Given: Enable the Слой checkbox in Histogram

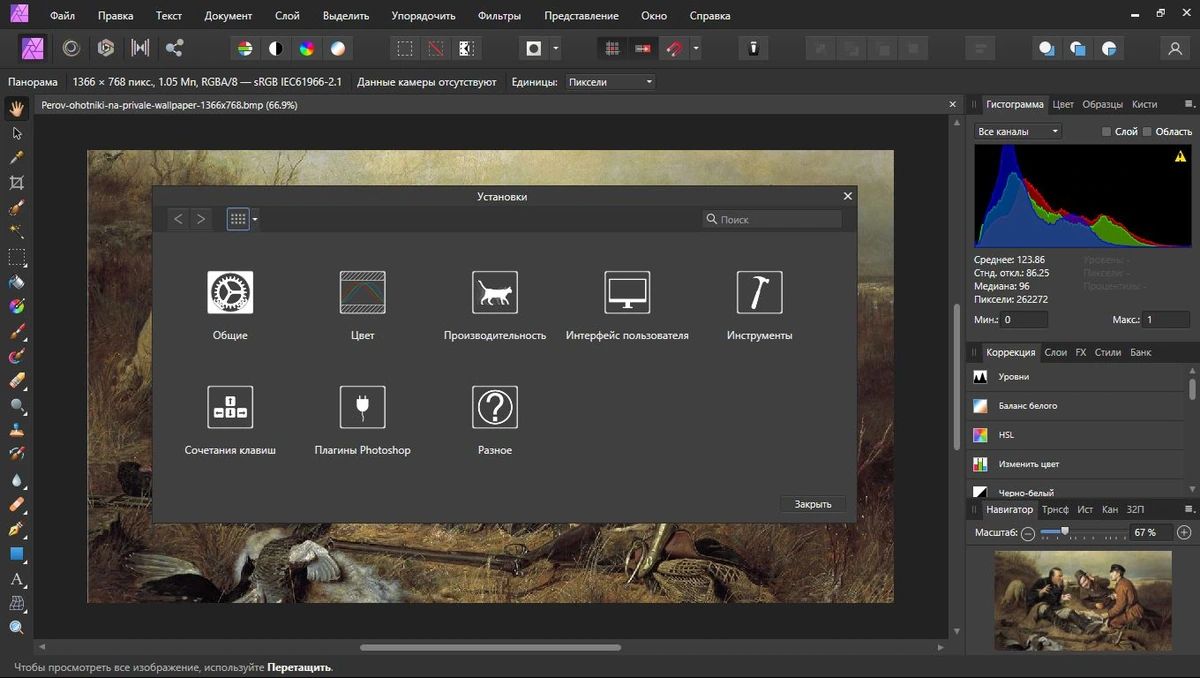Looking at the screenshot, I should [x=1106, y=132].
